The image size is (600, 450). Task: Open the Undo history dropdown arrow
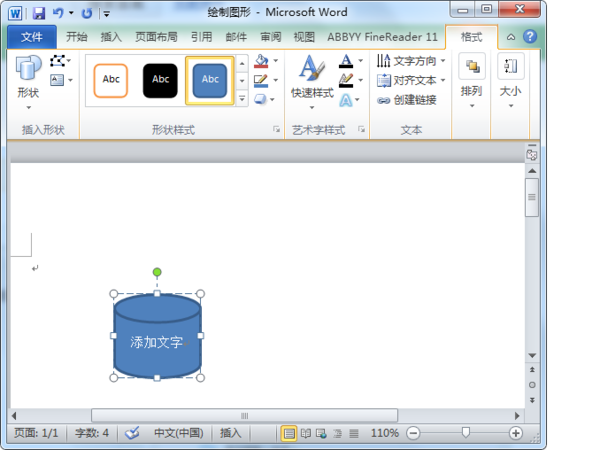click(x=71, y=13)
